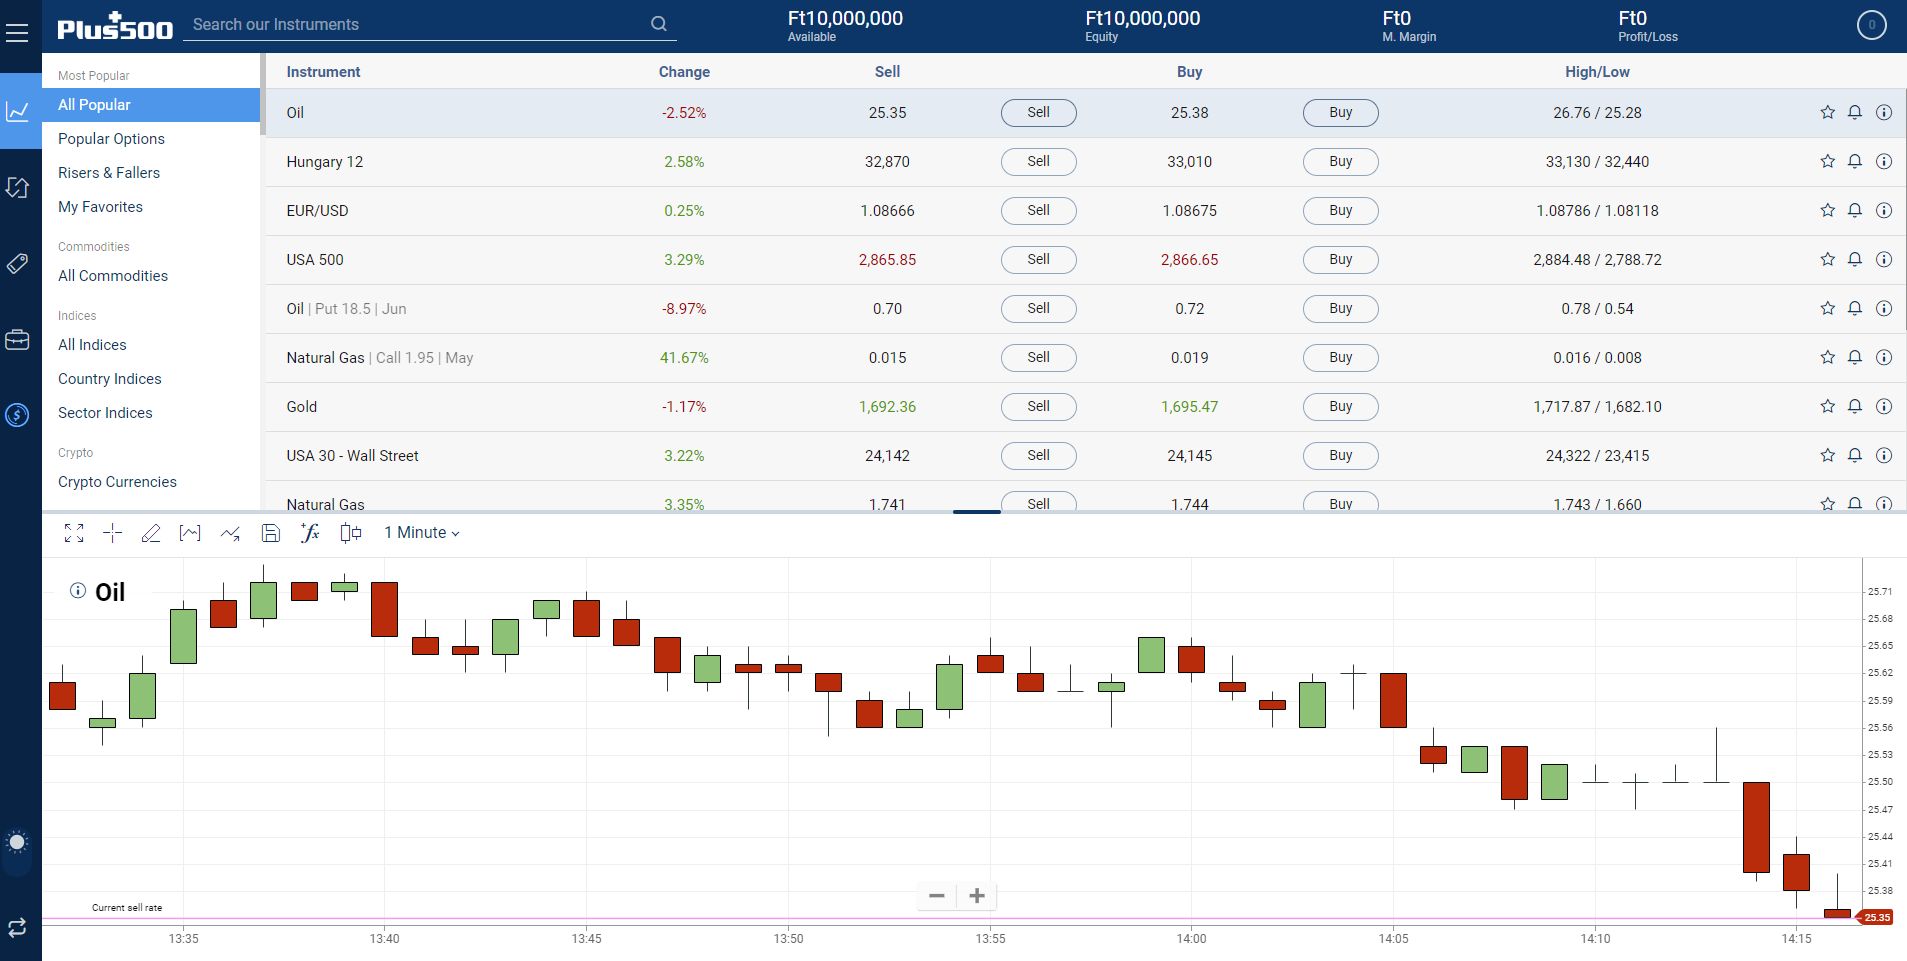Add Oil to favorites with star
The image size is (1907, 961).
[x=1827, y=113]
